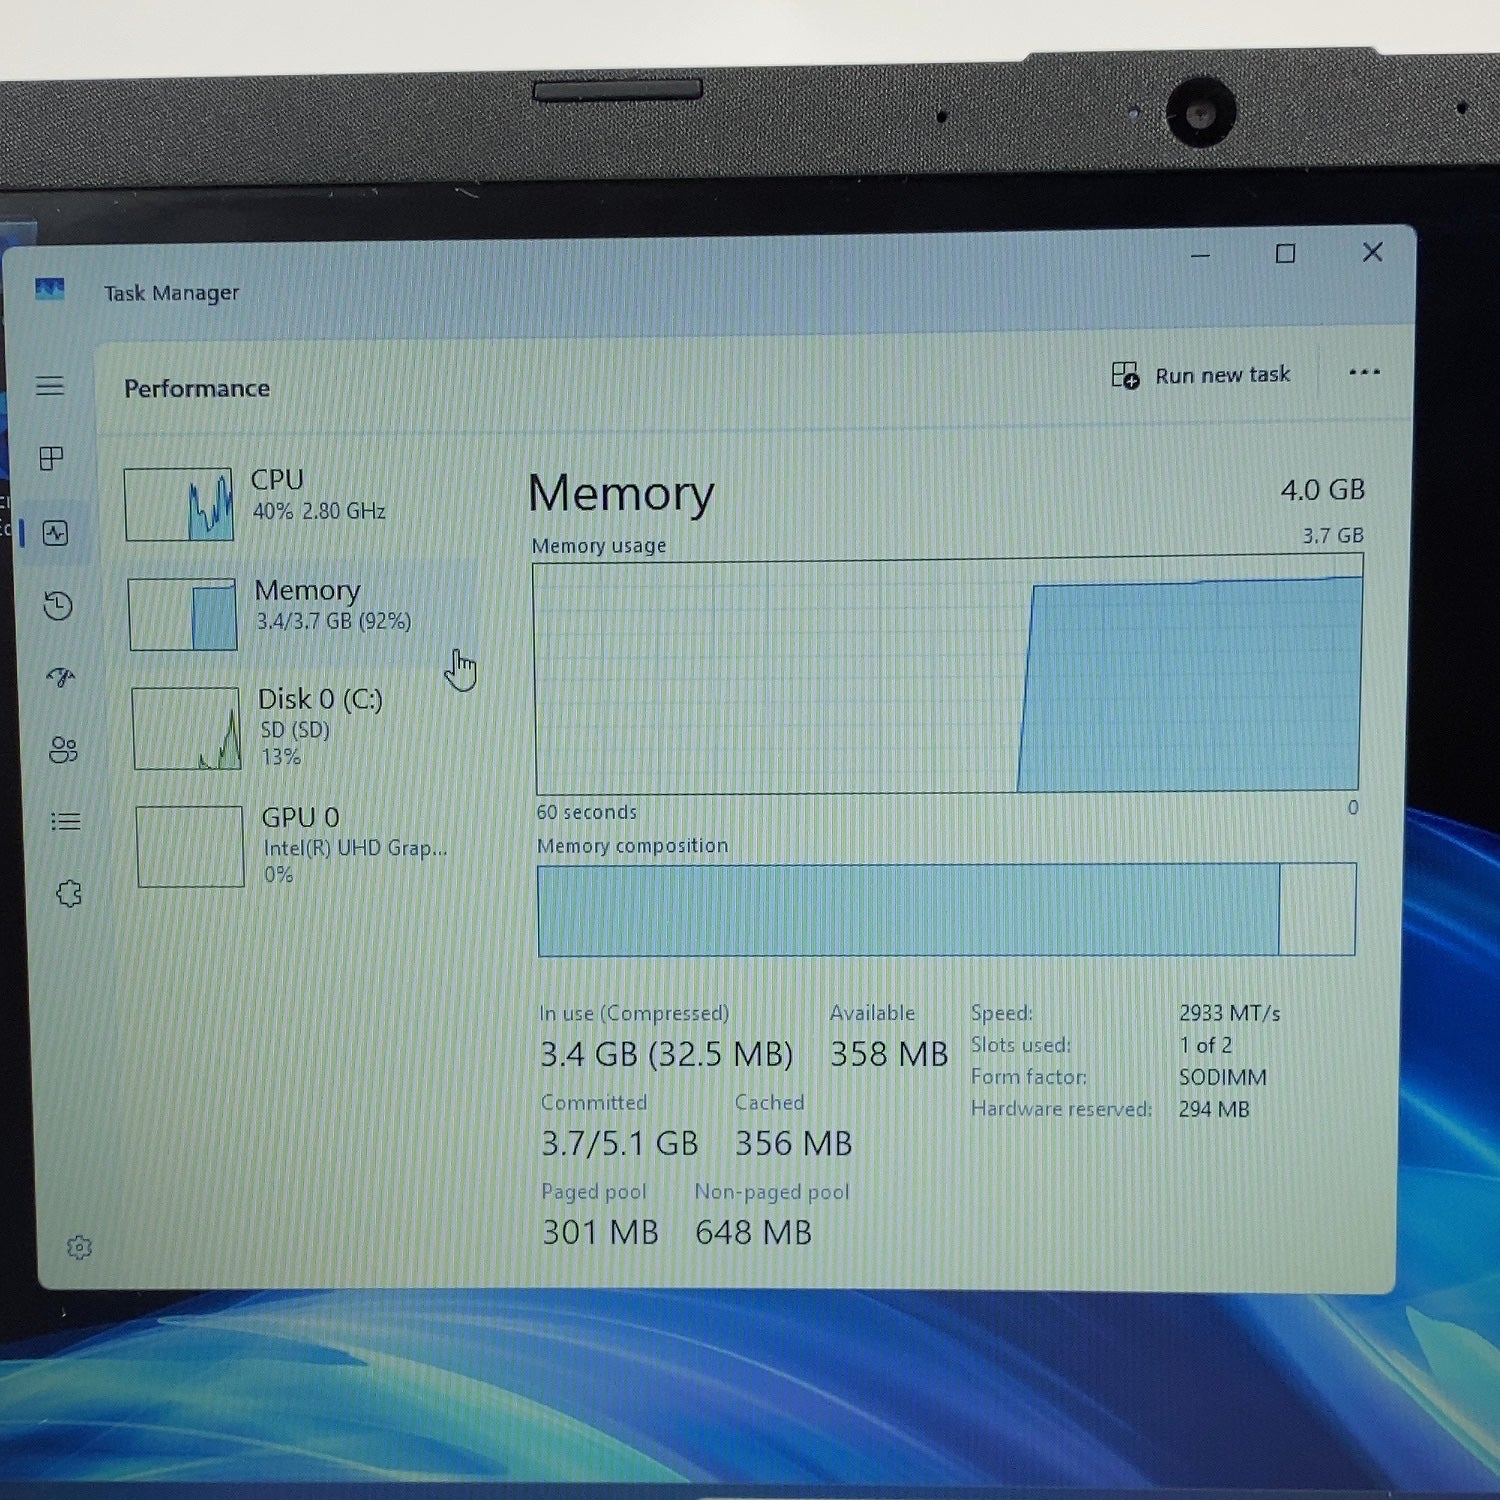This screenshot has width=1500, height=1500.
Task: Click the 1 of 2 slots used value
Action: tap(1205, 1045)
